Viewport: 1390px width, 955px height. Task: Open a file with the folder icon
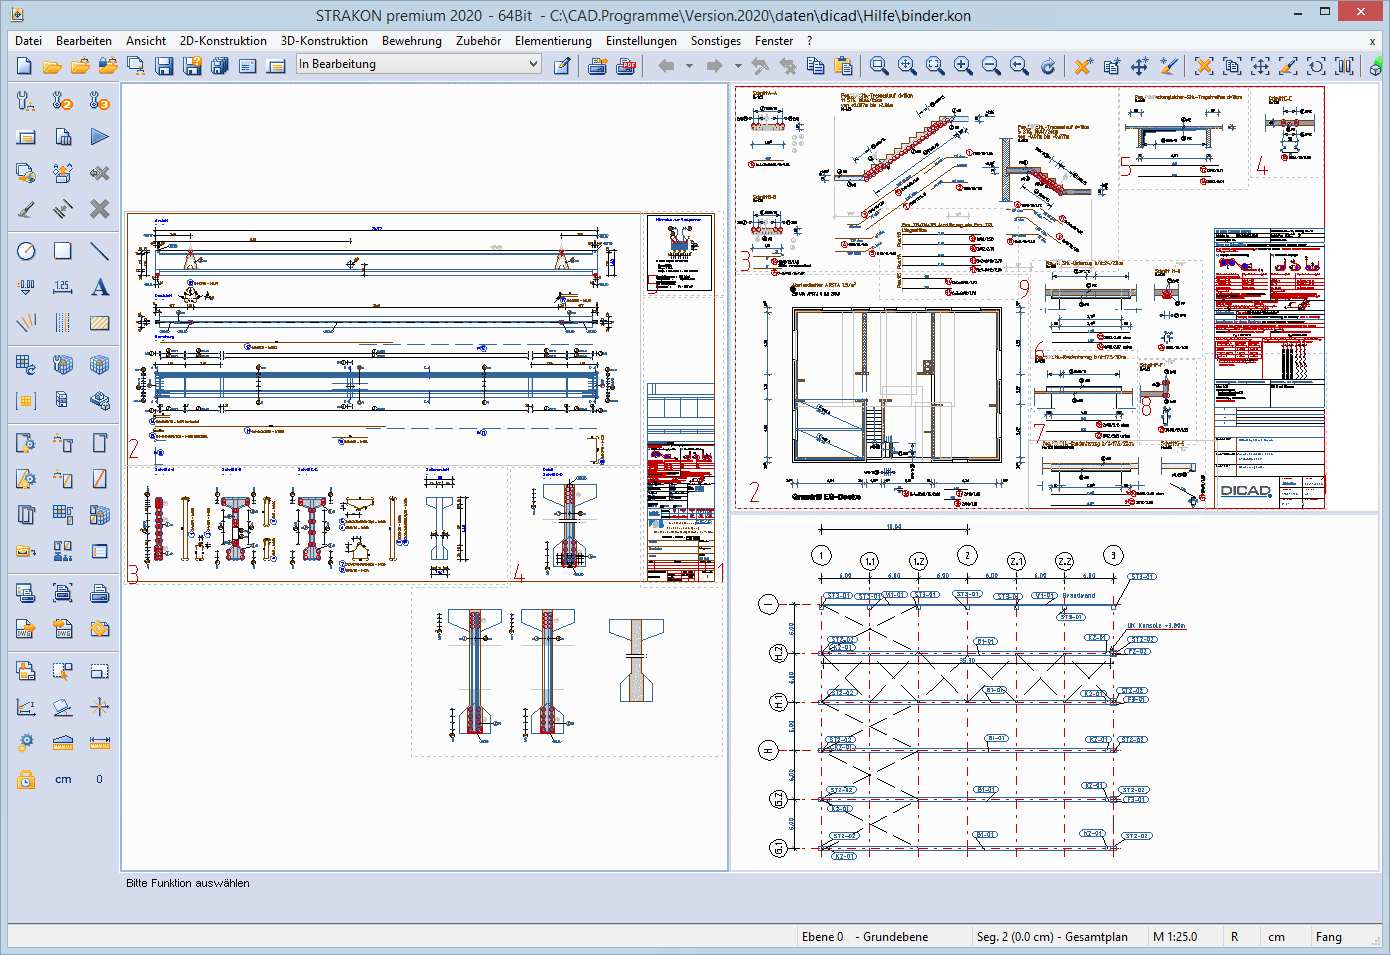click(52, 66)
